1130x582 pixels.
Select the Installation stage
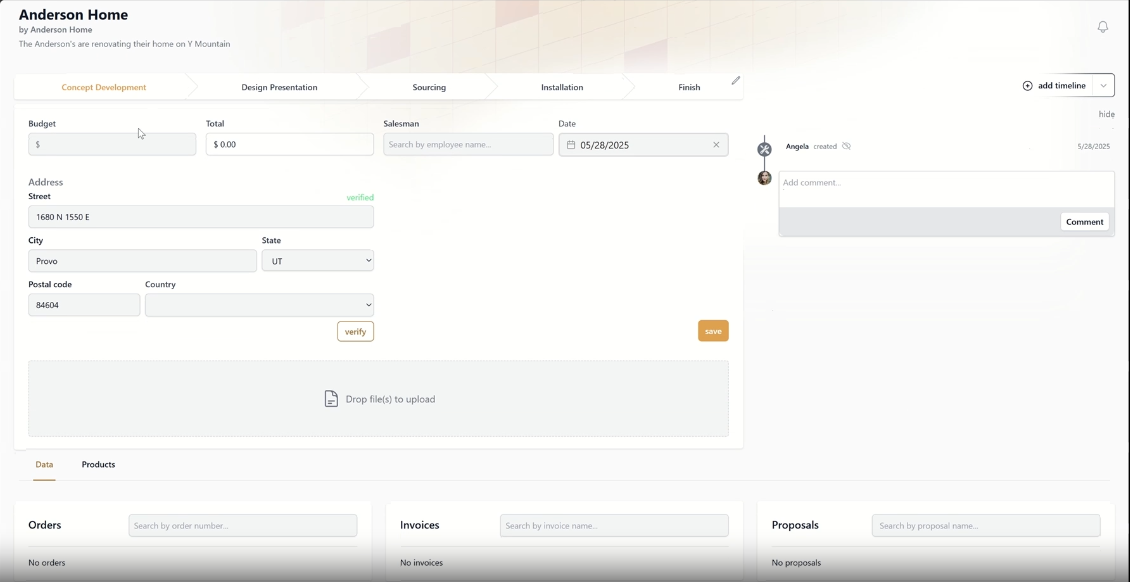pyautogui.click(x=562, y=87)
